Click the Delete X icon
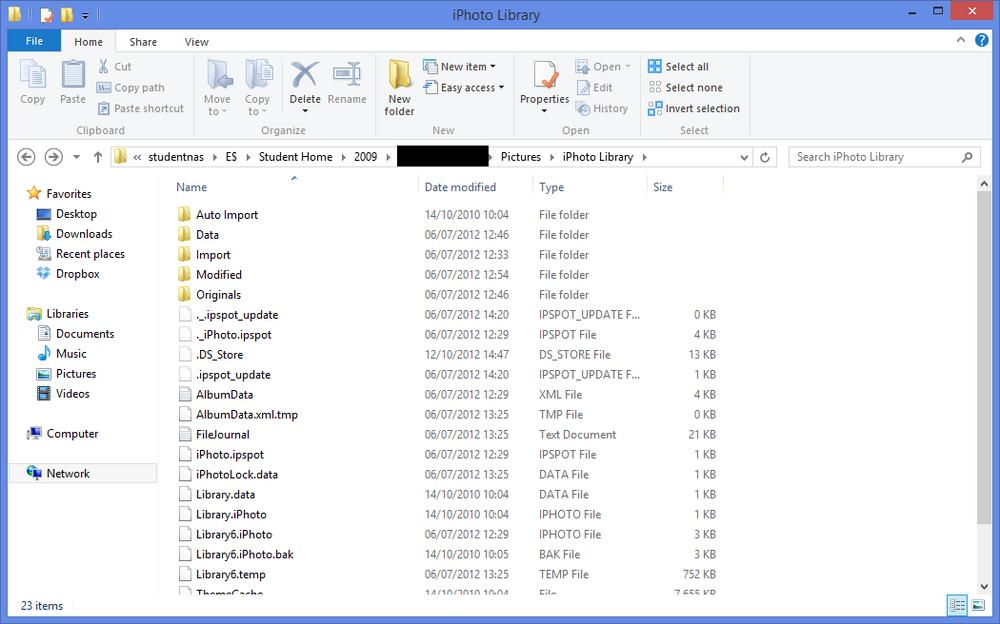Screen dimensions: 1000x624 pyautogui.click(x=305, y=75)
